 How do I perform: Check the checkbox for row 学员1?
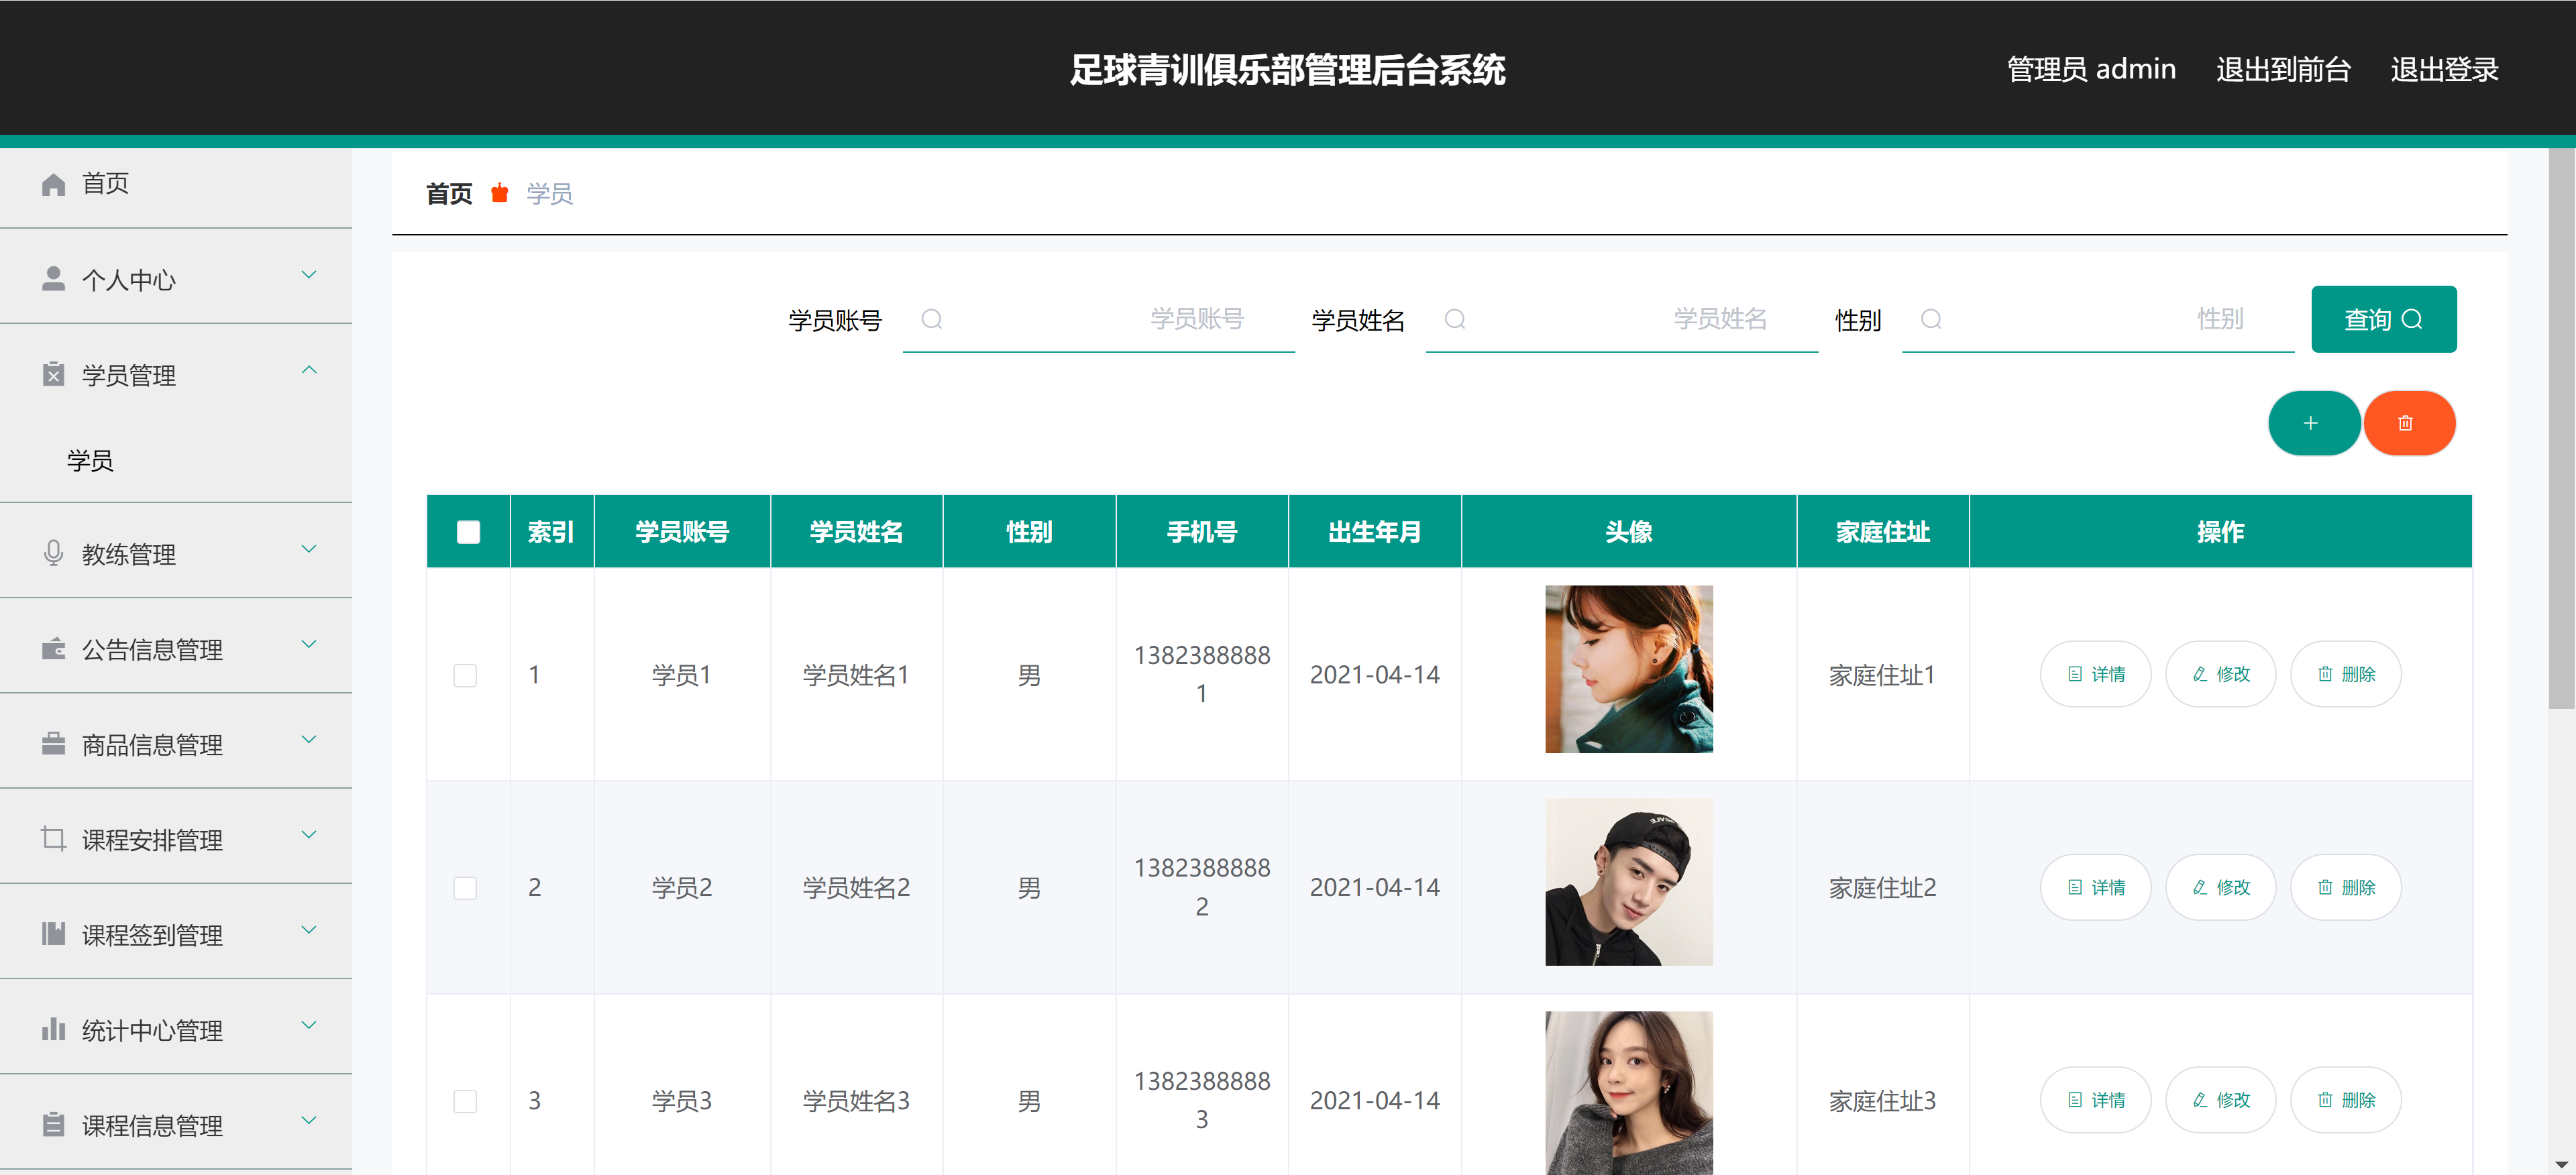465,675
